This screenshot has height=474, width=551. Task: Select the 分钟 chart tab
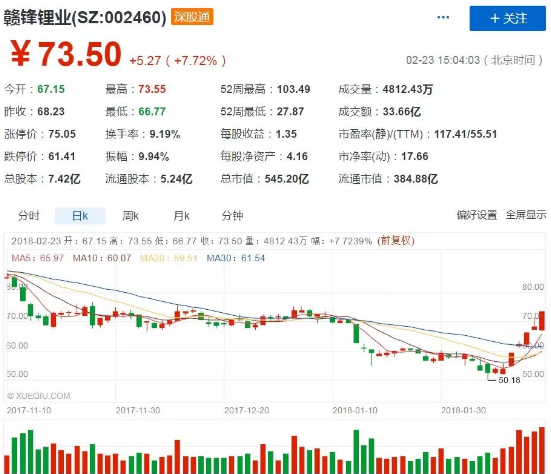pos(232,215)
